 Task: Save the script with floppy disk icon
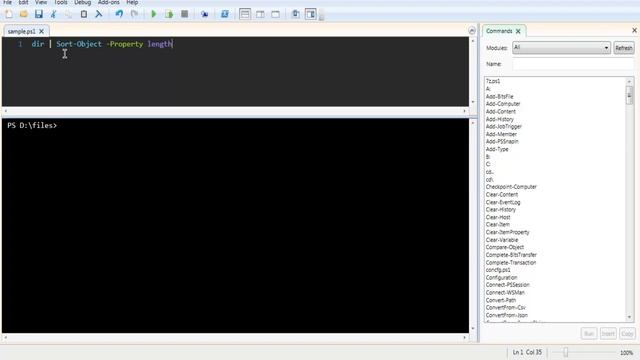pyautogui.click(x=39, y=14)
